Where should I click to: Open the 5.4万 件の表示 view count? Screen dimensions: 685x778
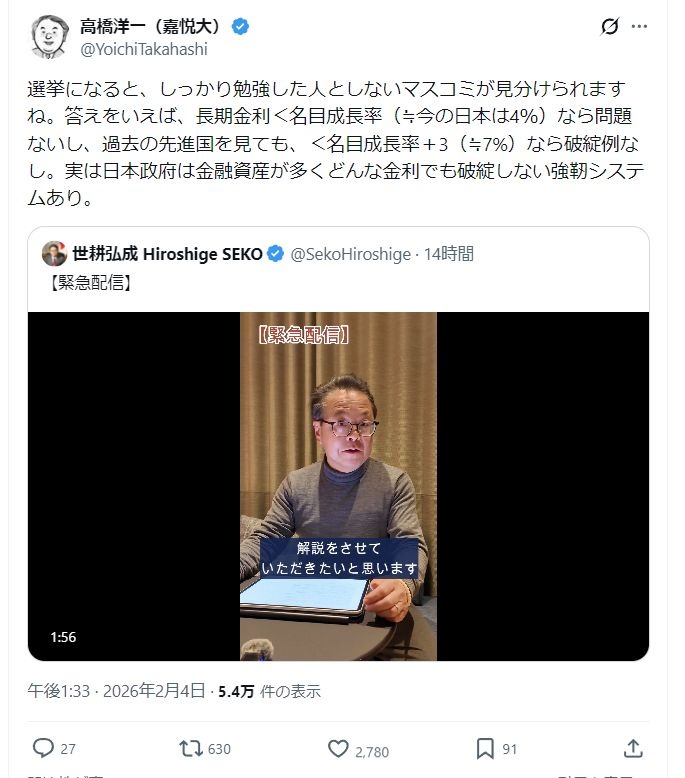coord(269,691)
